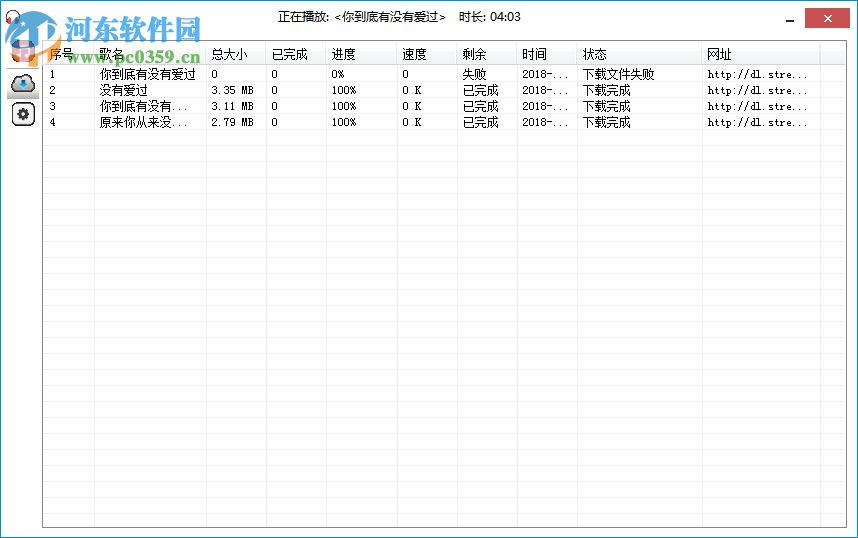
Task: Click the 时间 column header
Action: 547,54
